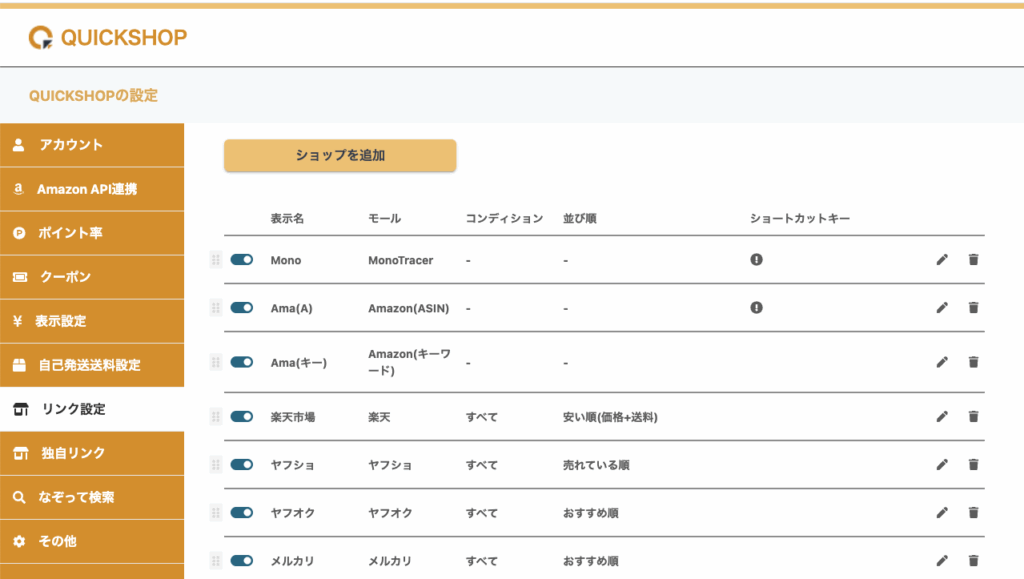Disable the 楽天市場 shop toggle
The image size is (1024, 579).
[241, 417]
